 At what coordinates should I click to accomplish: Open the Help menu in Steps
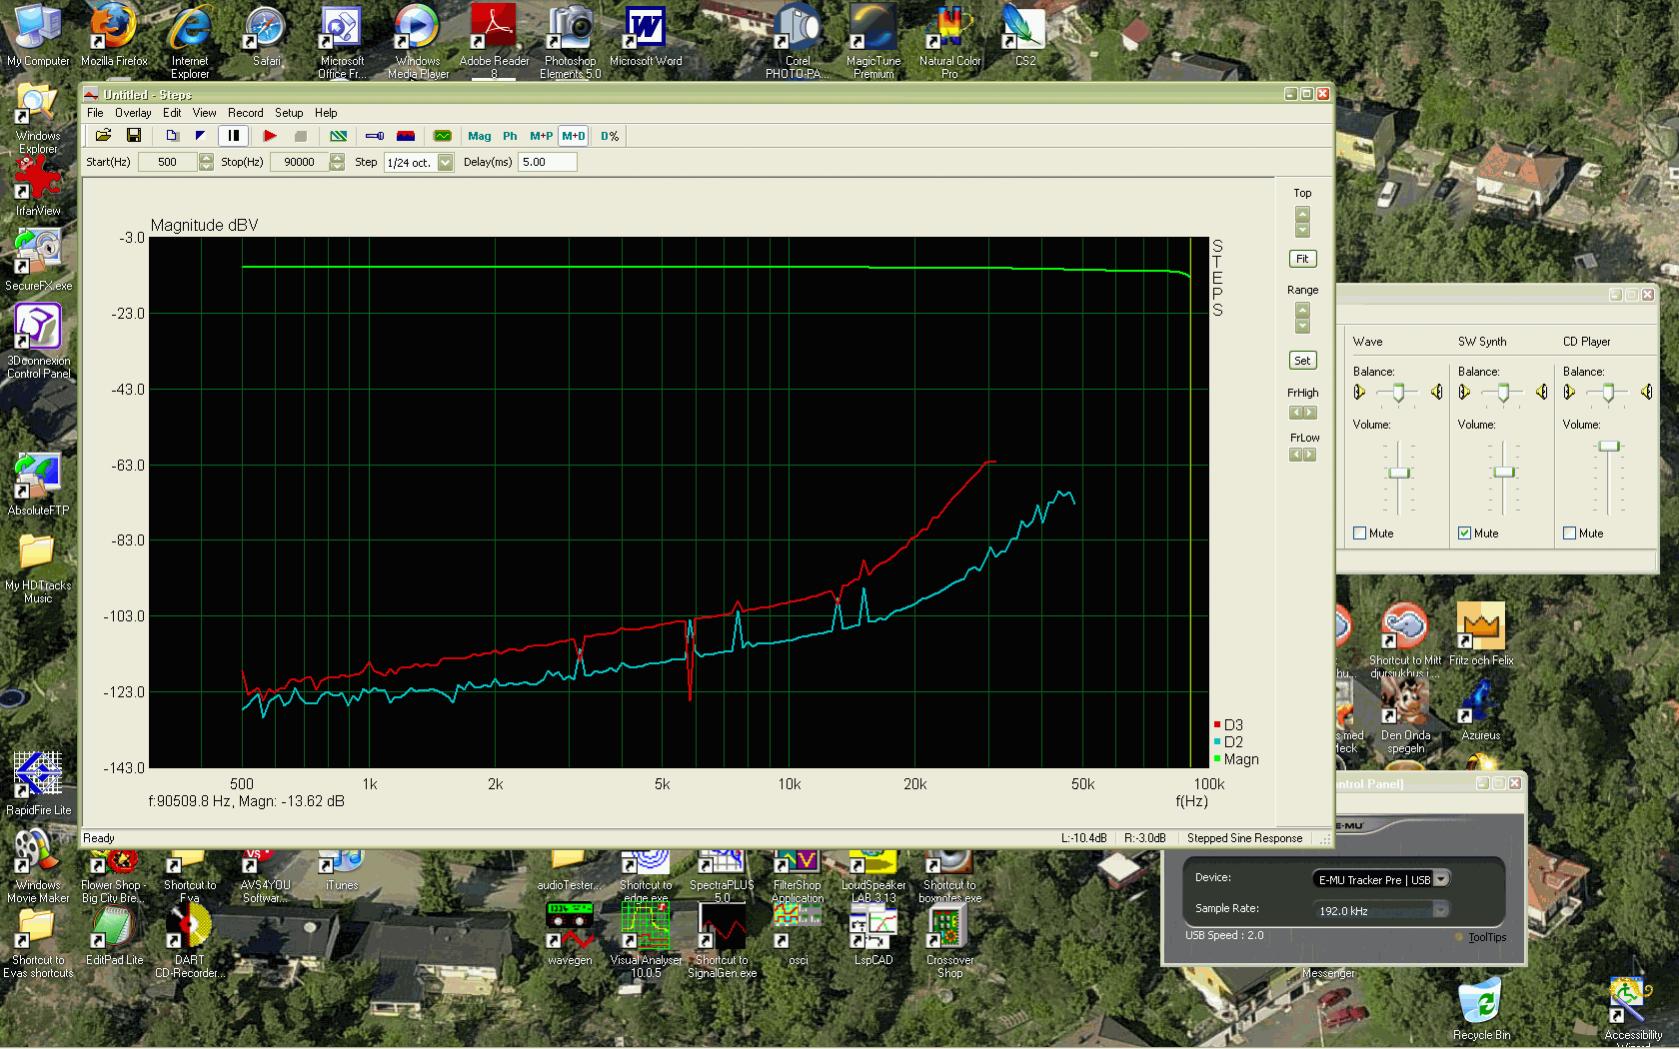coord(326,113)
